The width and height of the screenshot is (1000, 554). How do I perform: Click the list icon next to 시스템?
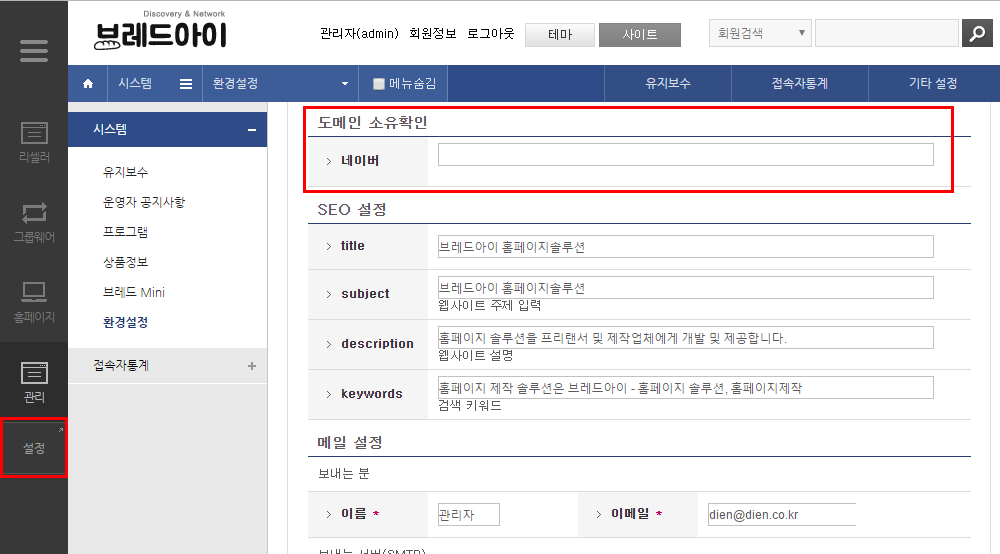point(186,84)
